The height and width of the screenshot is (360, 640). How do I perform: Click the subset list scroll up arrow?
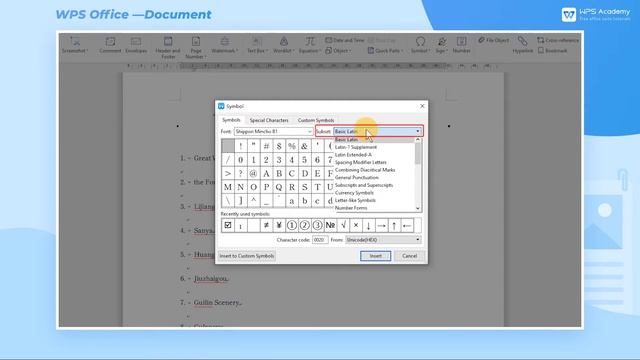pos(418,140)
